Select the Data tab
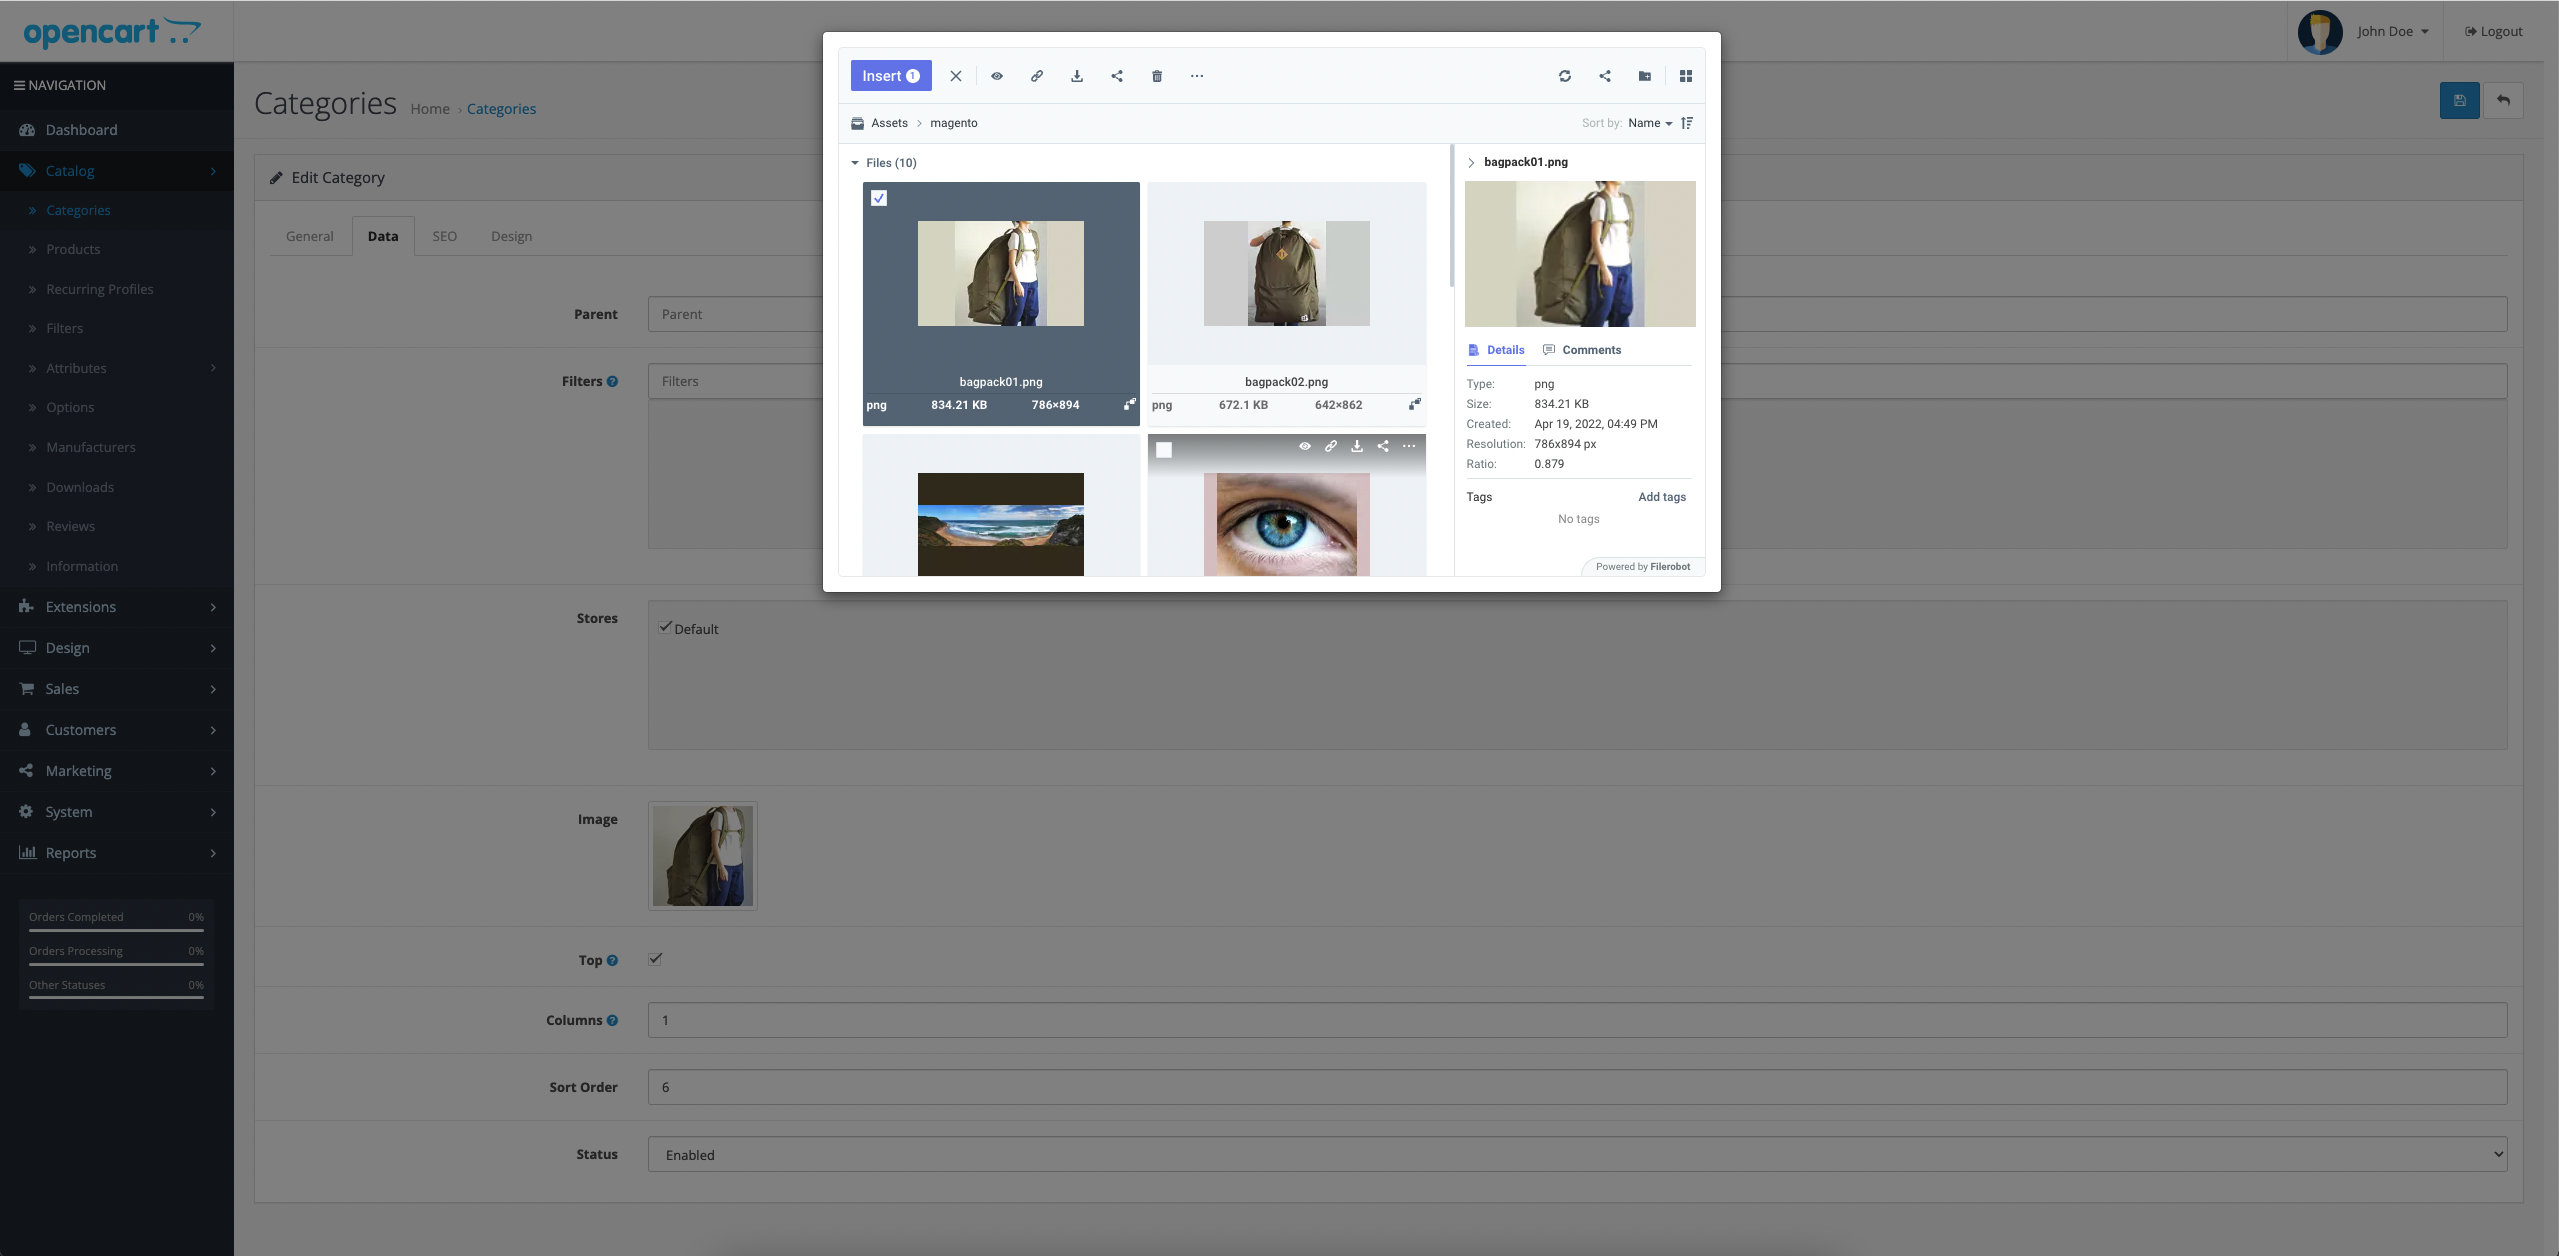The width and height of the screenshot is (2559, 1256). click(383, 236)
